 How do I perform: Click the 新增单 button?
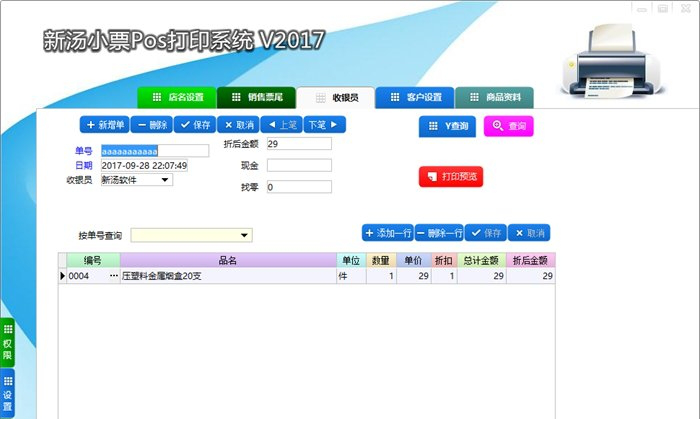pyautogui.click(x=104, y=125)
